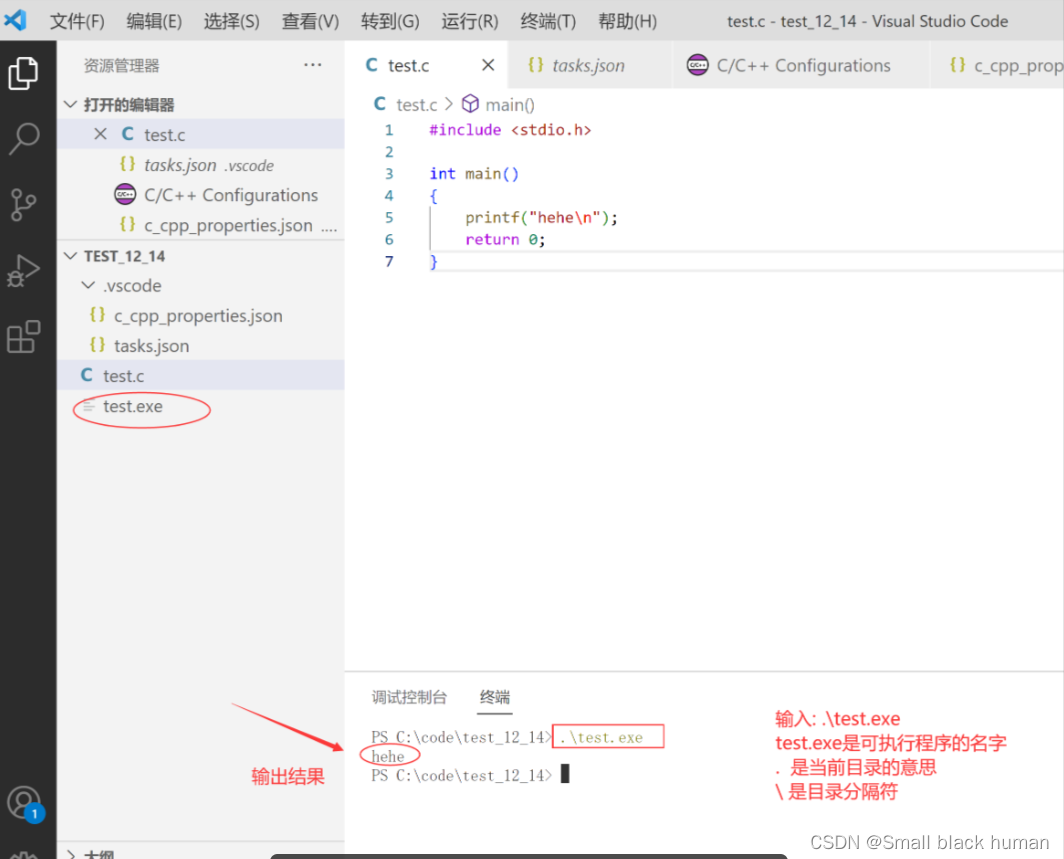Open the Run and Debug view
Viewport: 1064px width, 859px height.
click(x=23, y=271)
